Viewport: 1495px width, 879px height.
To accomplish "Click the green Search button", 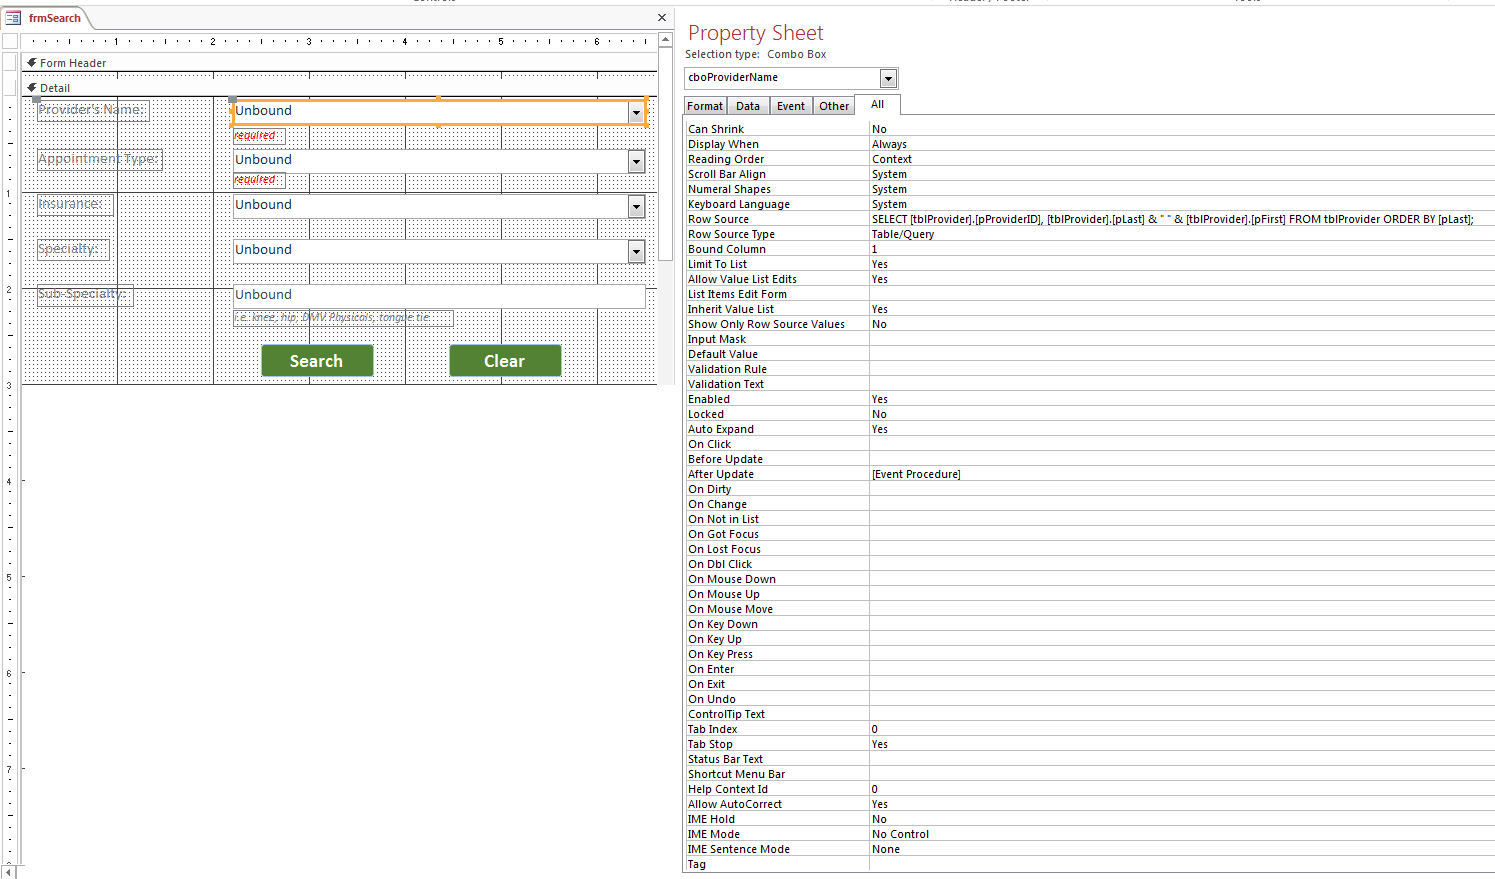I will (317, 361).
